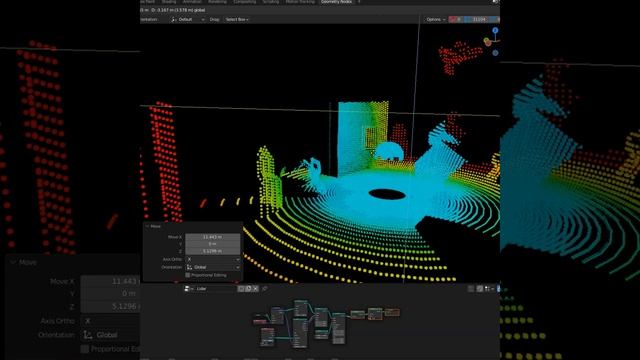Open the node tree browse icon
This screenshot has width=640, height=360.
pyautogui.click(x=189, y=289)
